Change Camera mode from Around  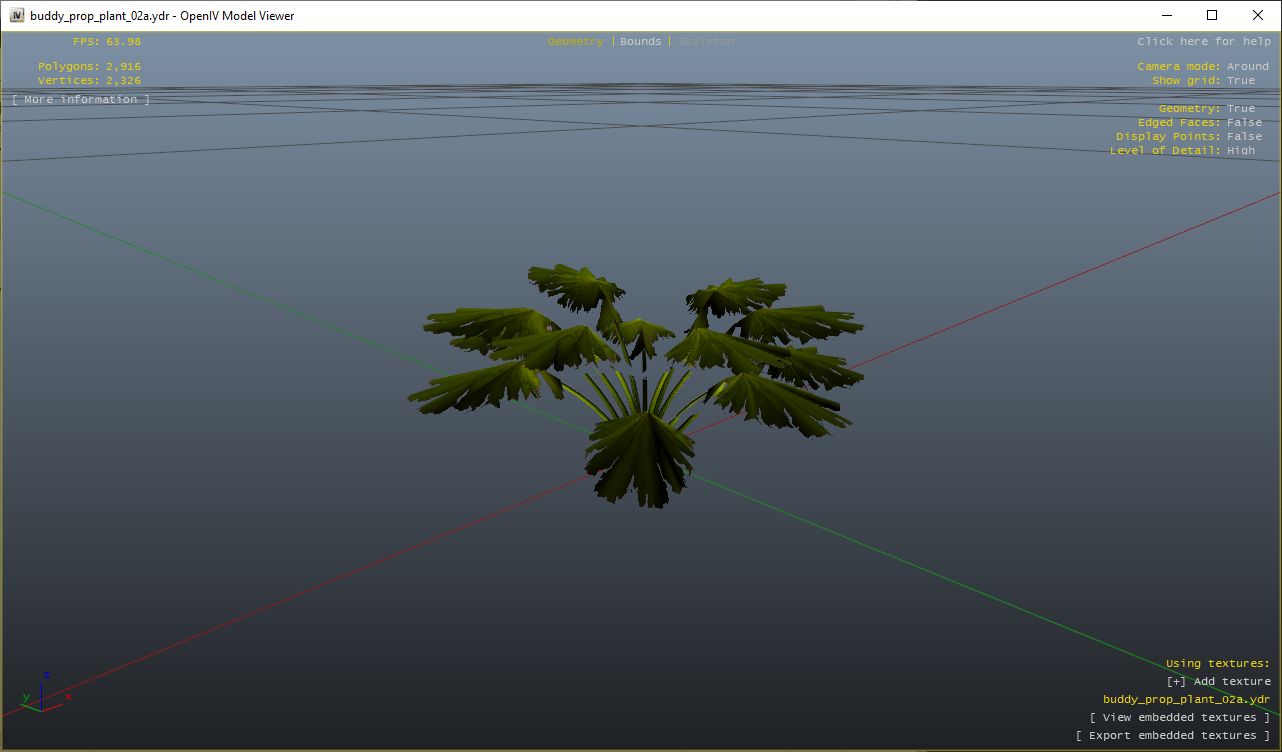[1247, 67]
